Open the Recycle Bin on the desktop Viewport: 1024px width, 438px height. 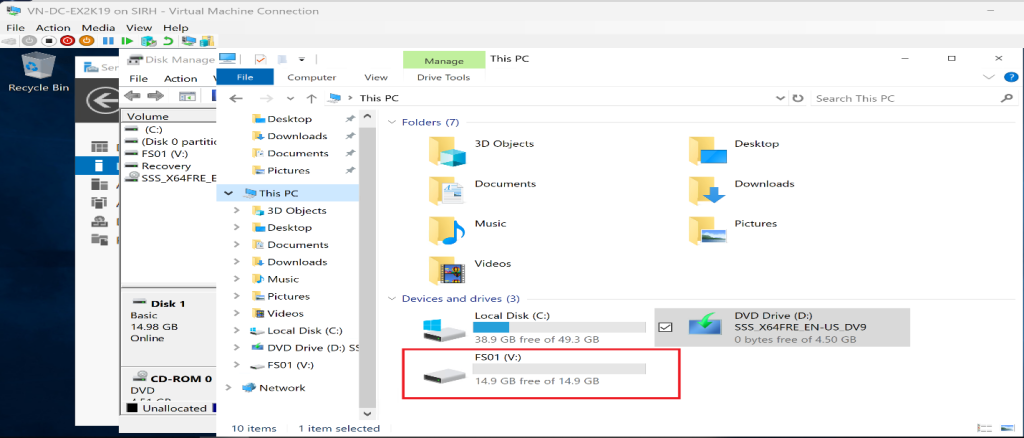pyautogui.click(x=38, y=68)
